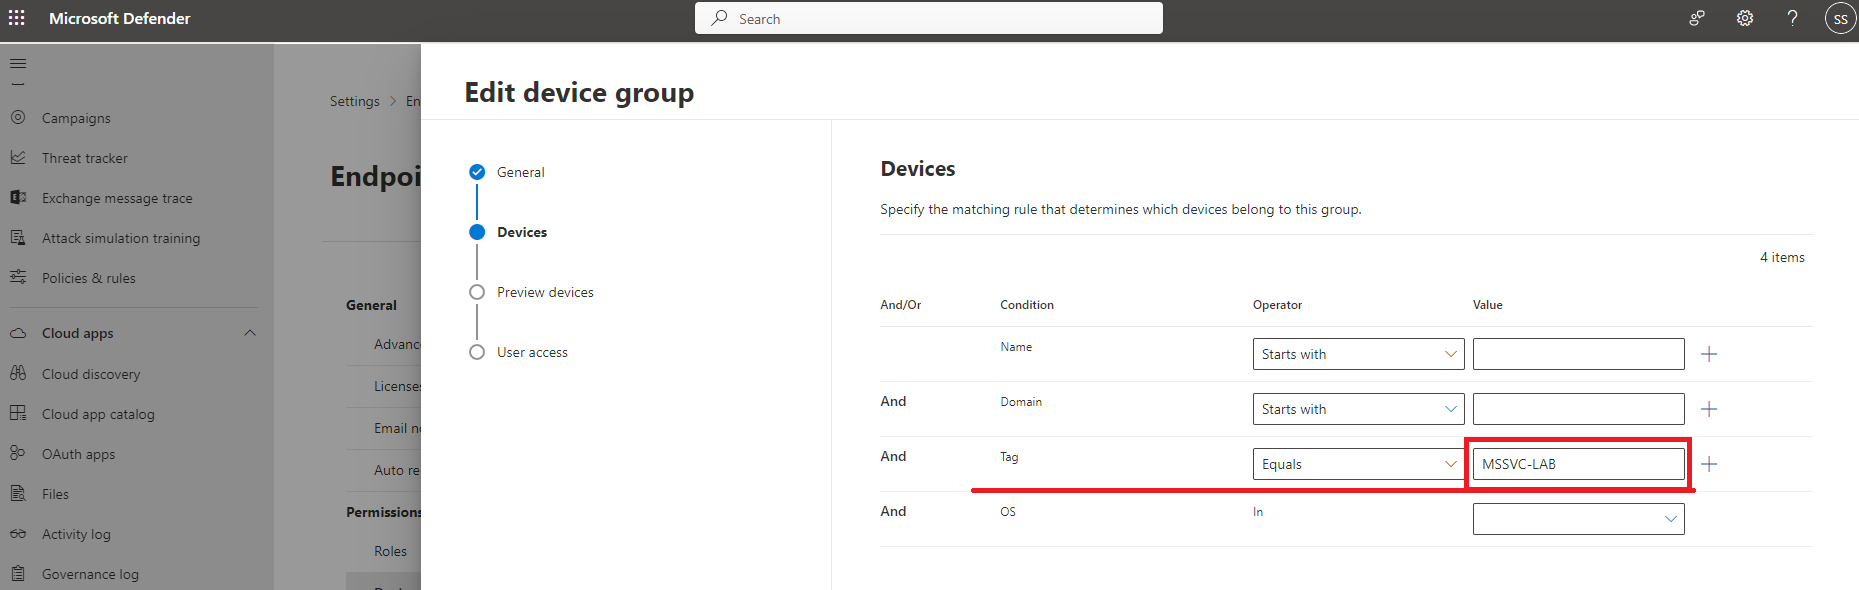This screenshot has height=590, width=1859.
Task: Add a Domain condition with plus icon
Action: [x=1709, y=409]
